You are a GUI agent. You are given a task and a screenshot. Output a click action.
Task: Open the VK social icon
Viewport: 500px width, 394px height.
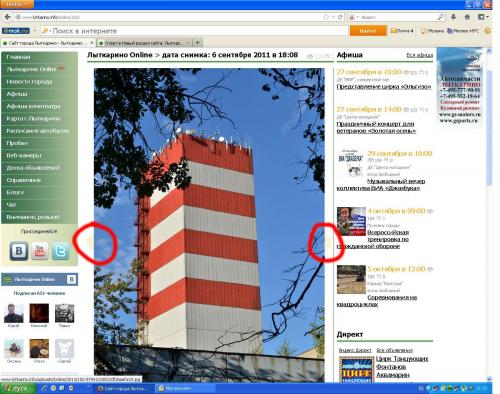(19, 251)
